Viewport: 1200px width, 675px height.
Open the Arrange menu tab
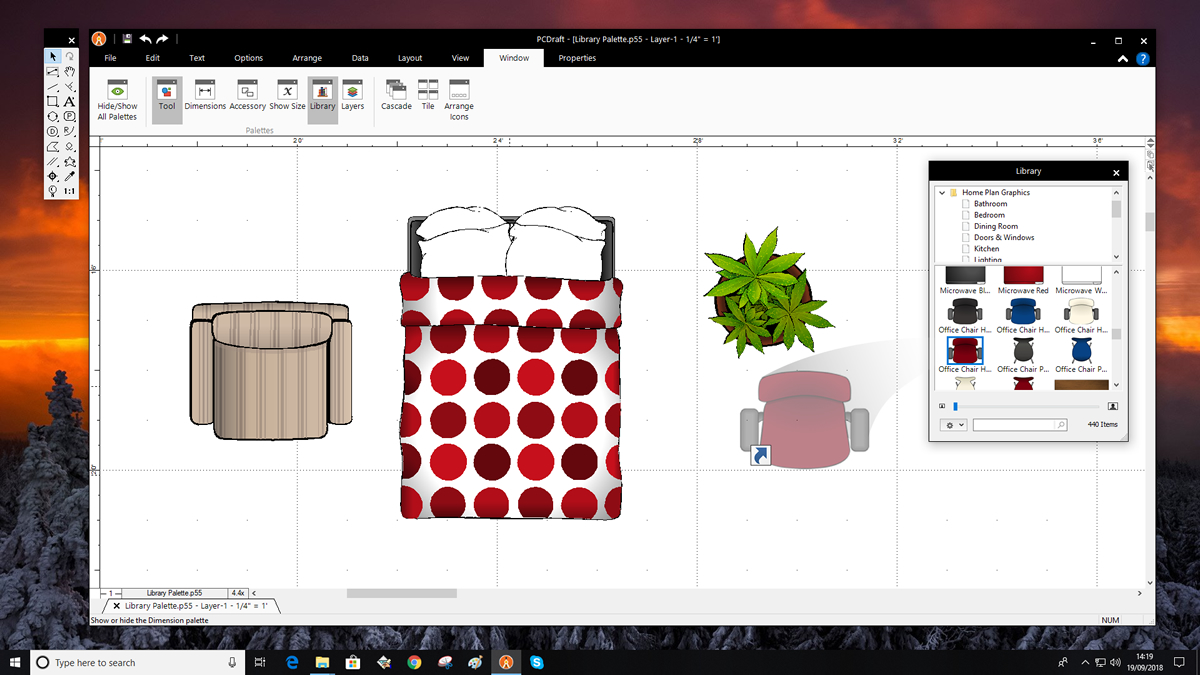pos(307,58)
